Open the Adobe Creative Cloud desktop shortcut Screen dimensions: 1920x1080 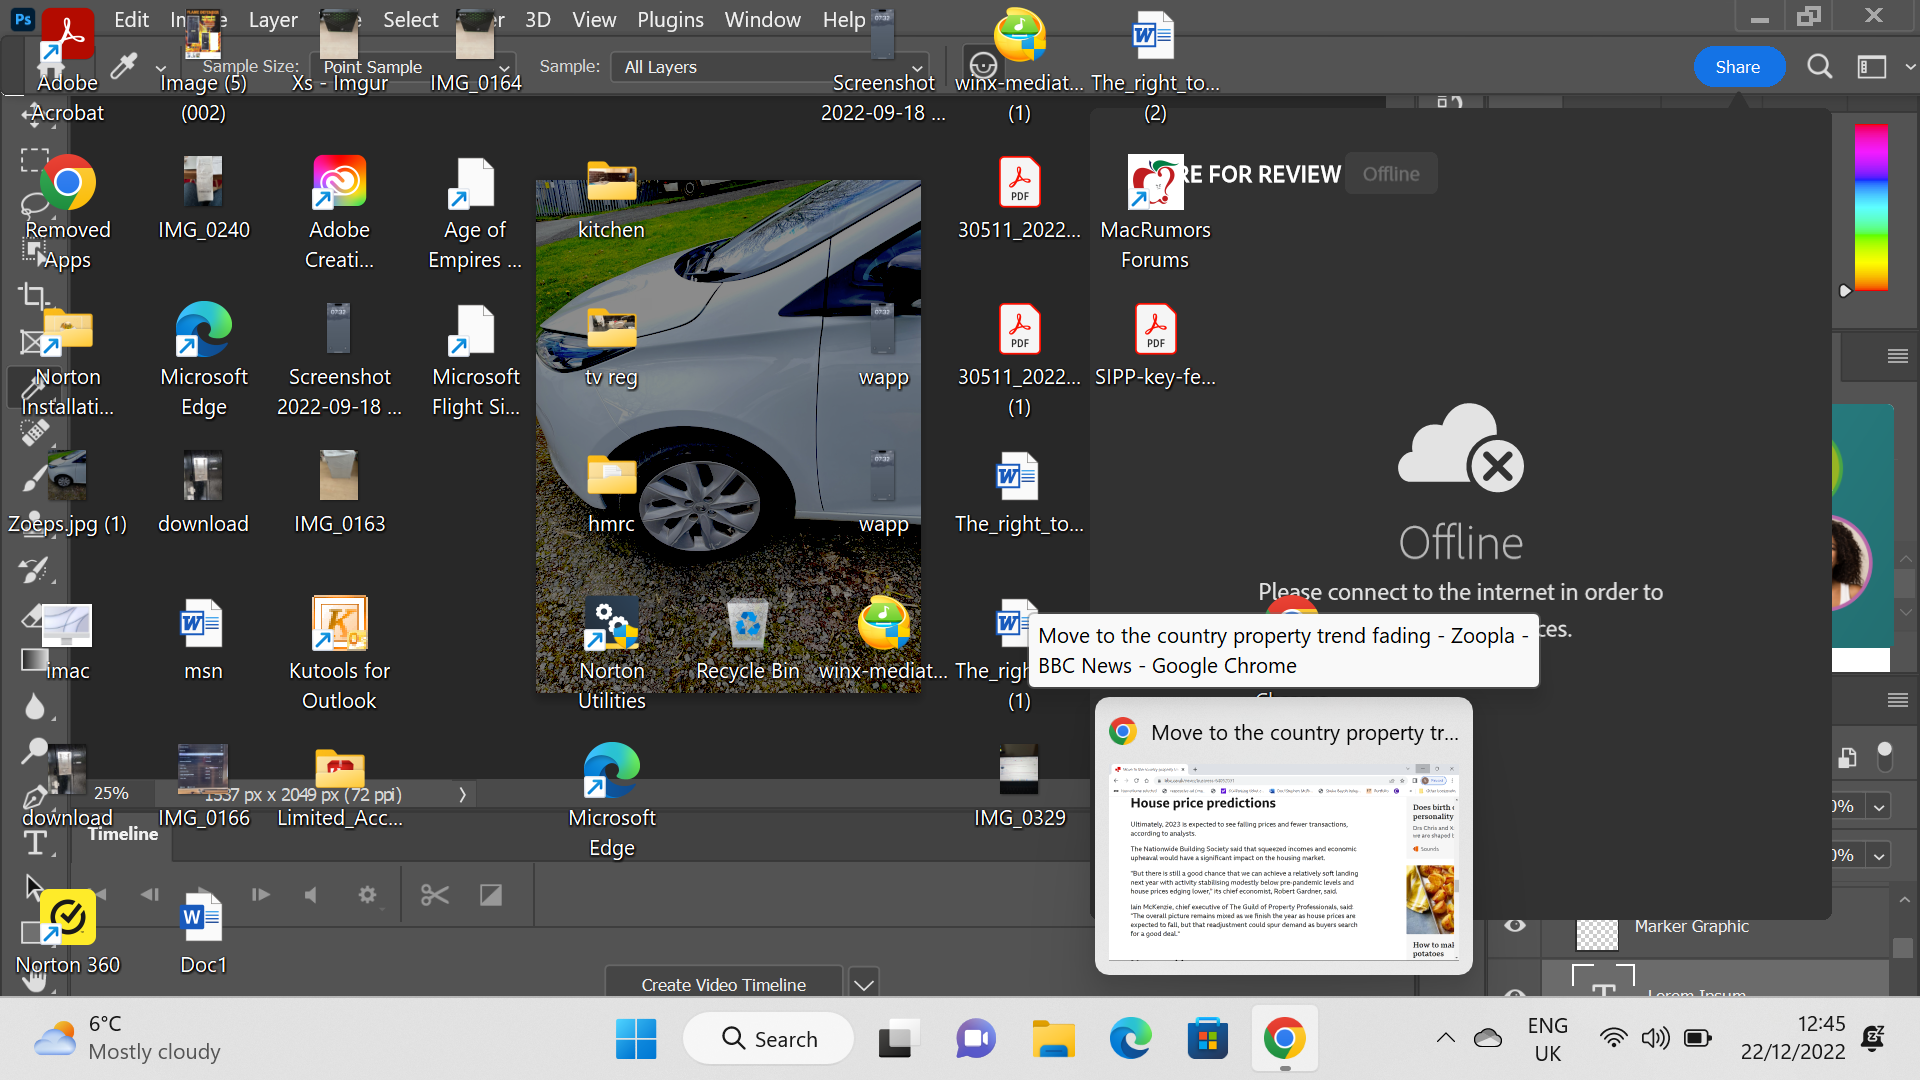pyautogui.click(x=339, y=212)
